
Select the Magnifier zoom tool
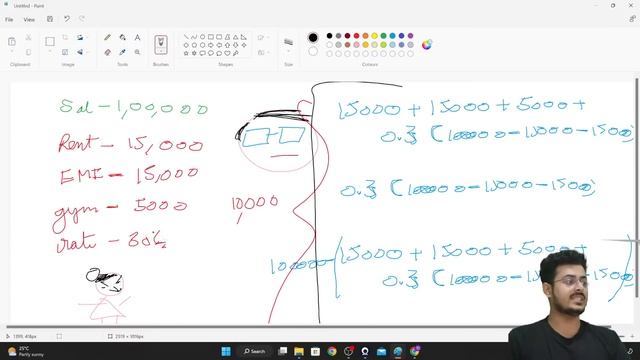138,52
